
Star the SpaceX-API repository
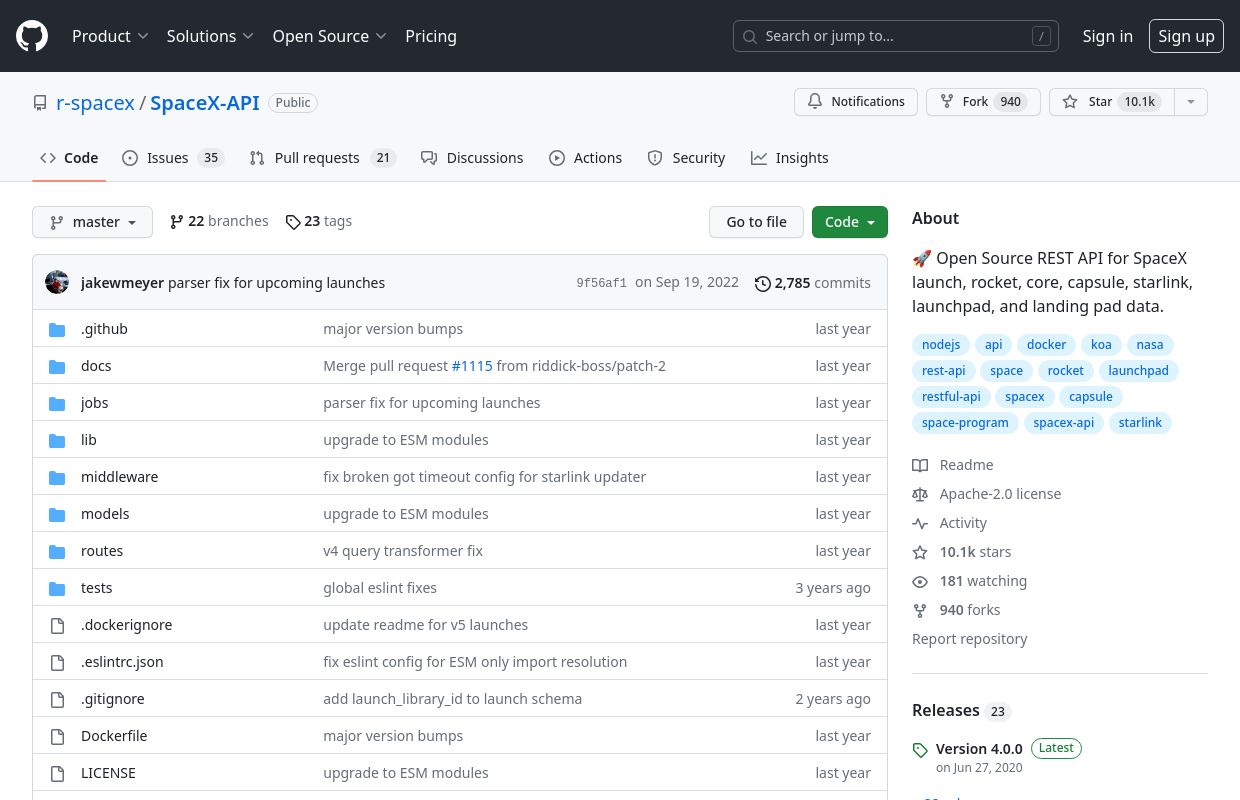click(x=1111, y=102)
